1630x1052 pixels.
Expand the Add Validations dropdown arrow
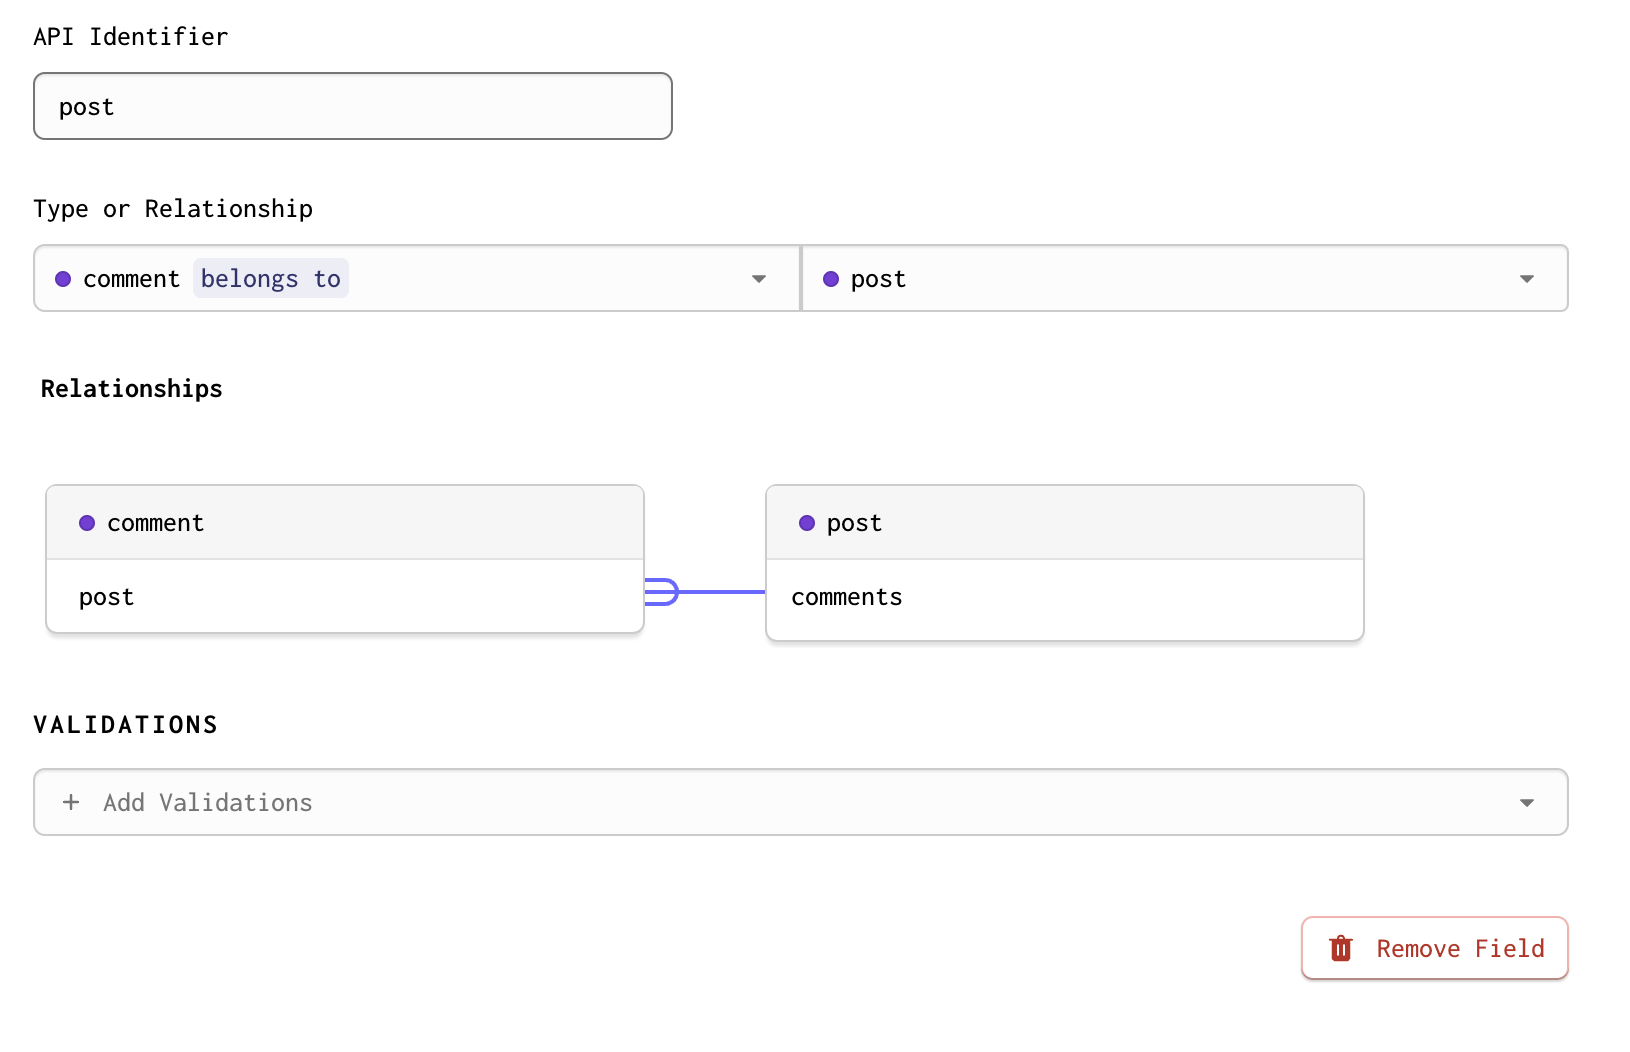coord(1527,803)
